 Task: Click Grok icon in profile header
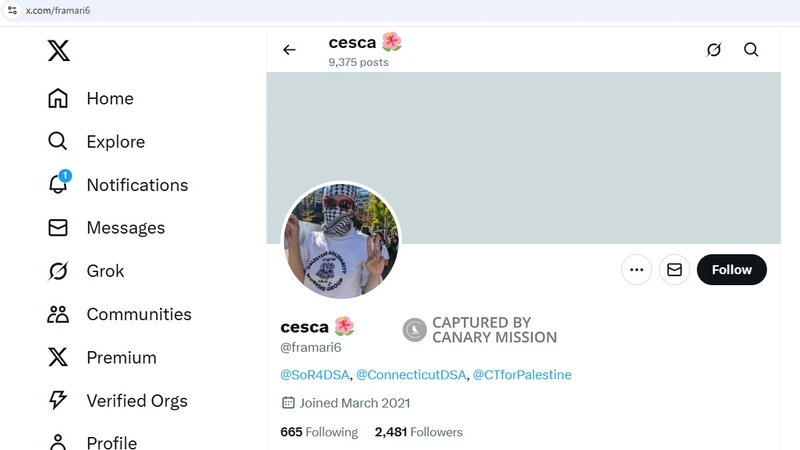coord(713,50)
